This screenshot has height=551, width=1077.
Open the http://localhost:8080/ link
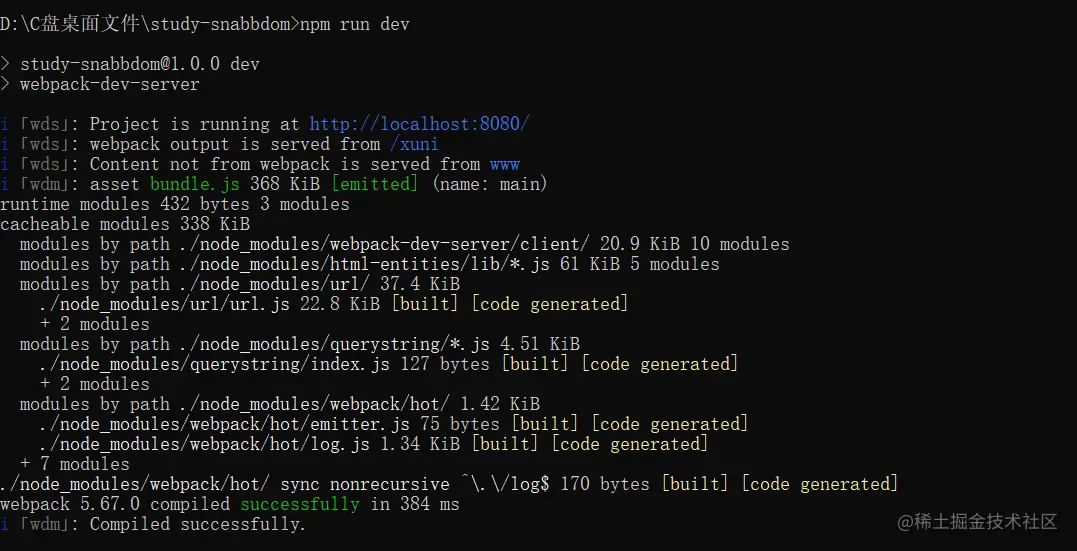click(419, 124)
